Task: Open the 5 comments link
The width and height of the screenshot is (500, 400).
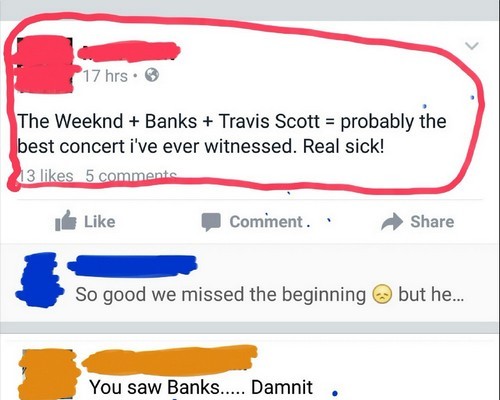Action: [131, 176]
